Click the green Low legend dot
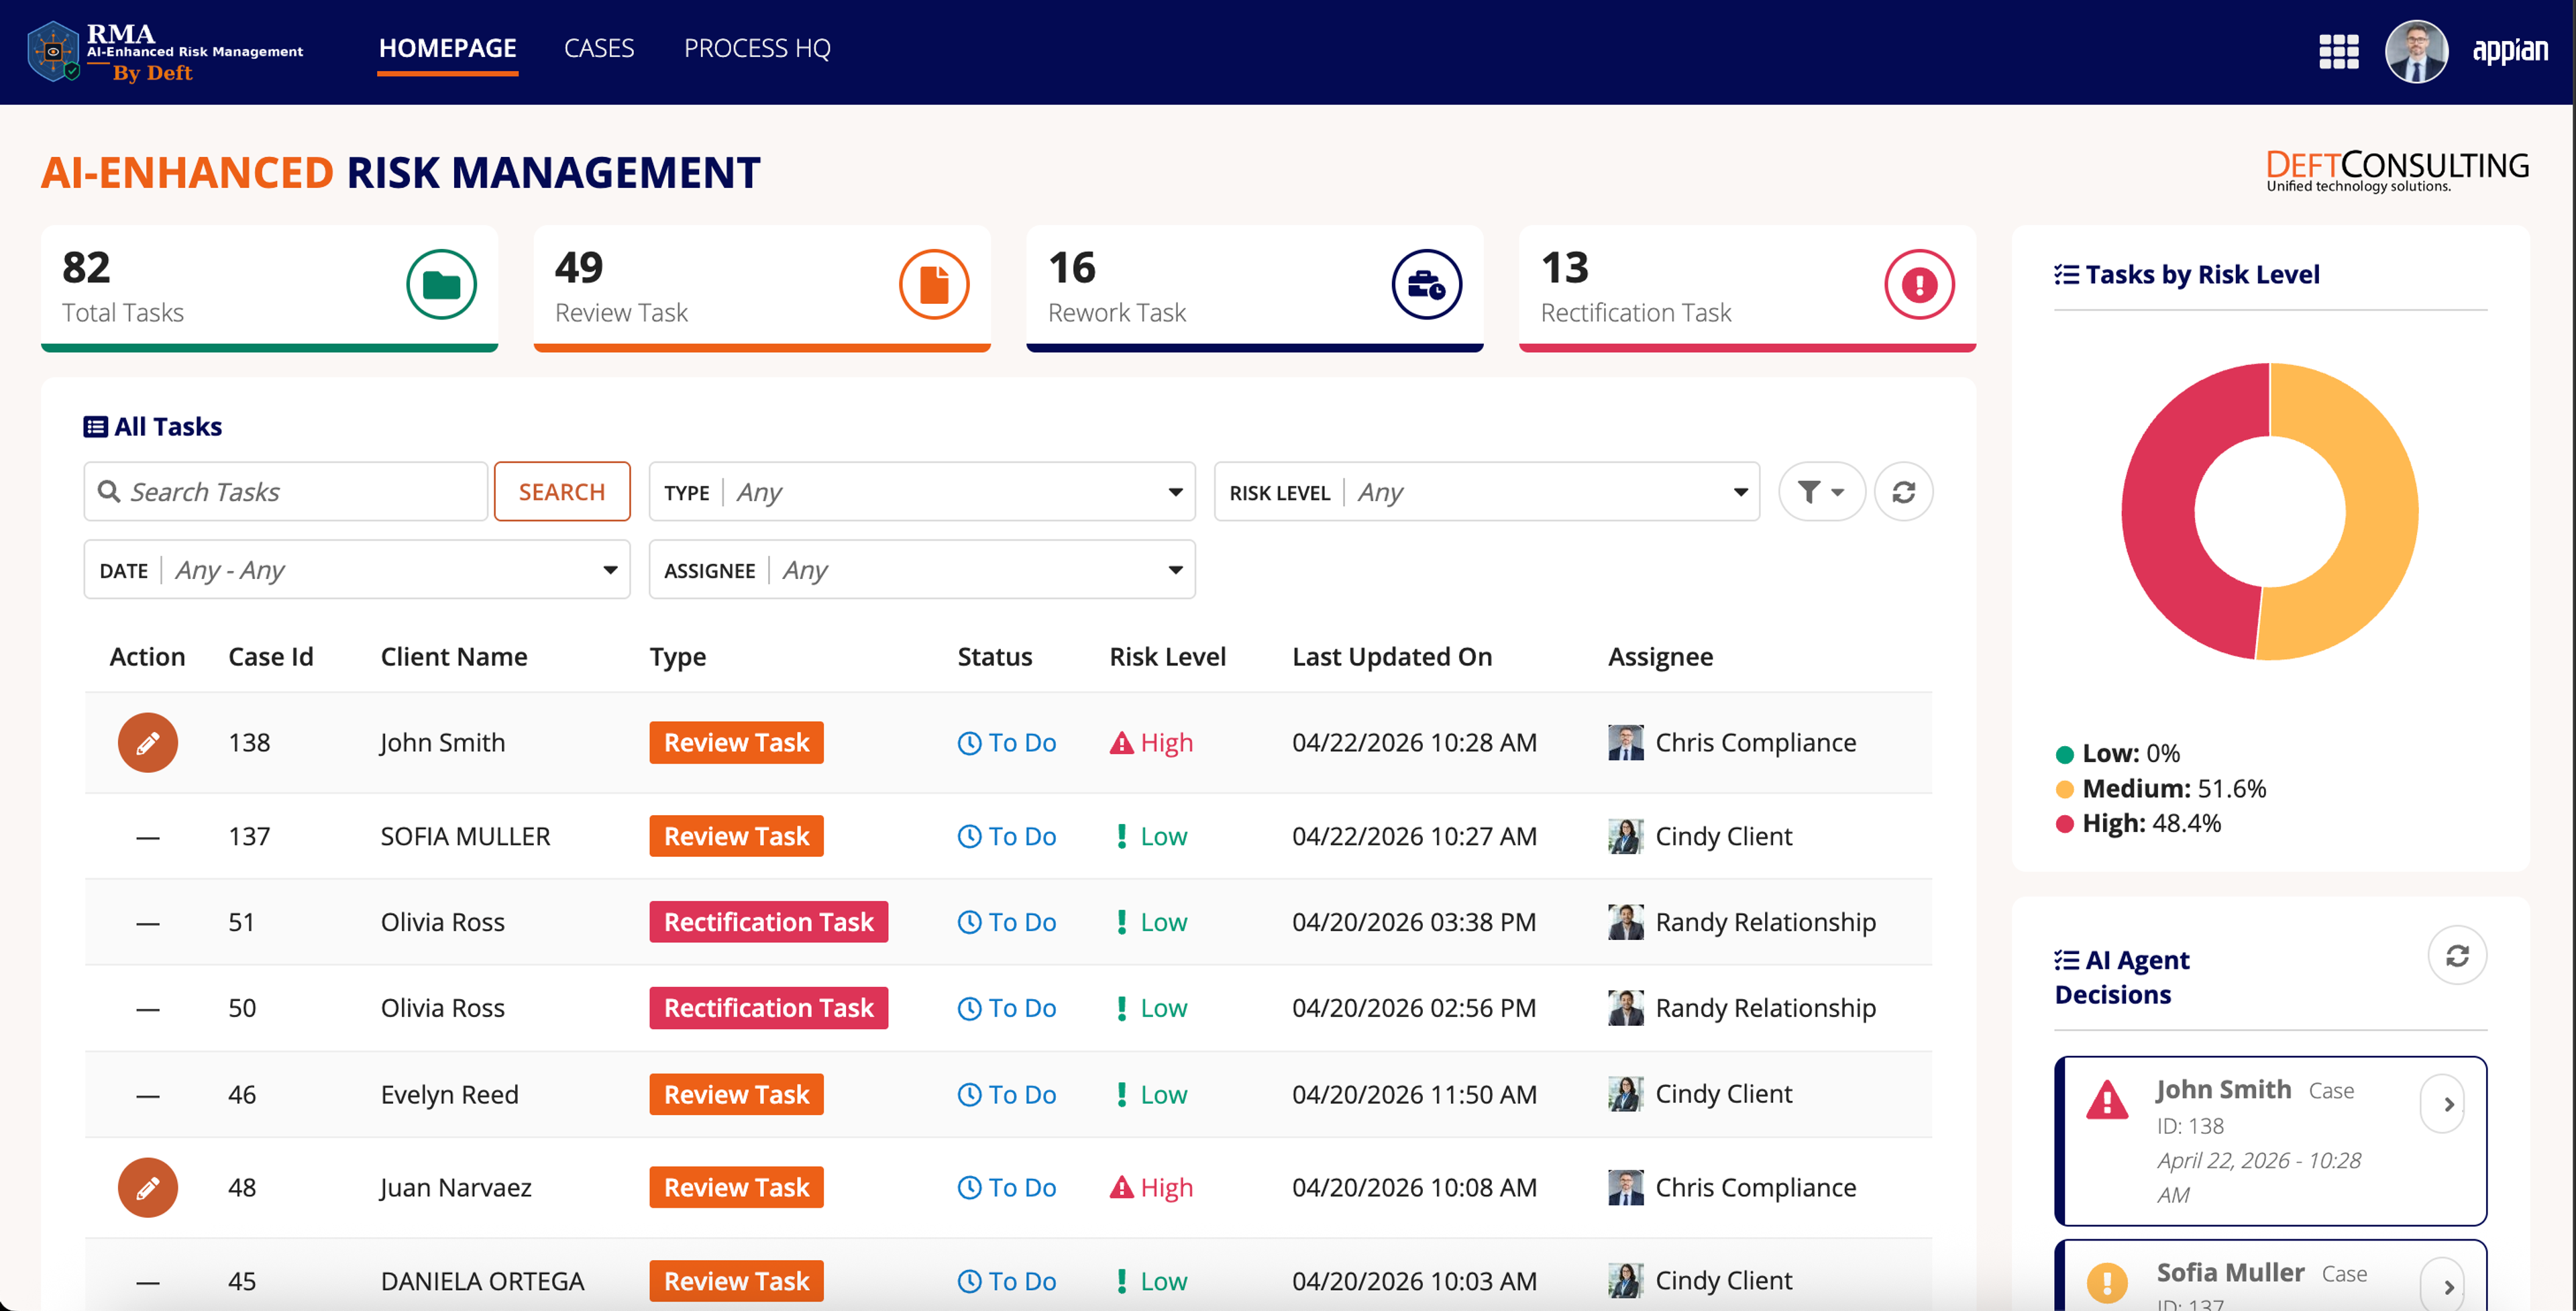The height and width of the screenshot is (1311, 2576). click(x=2064, y=754)
